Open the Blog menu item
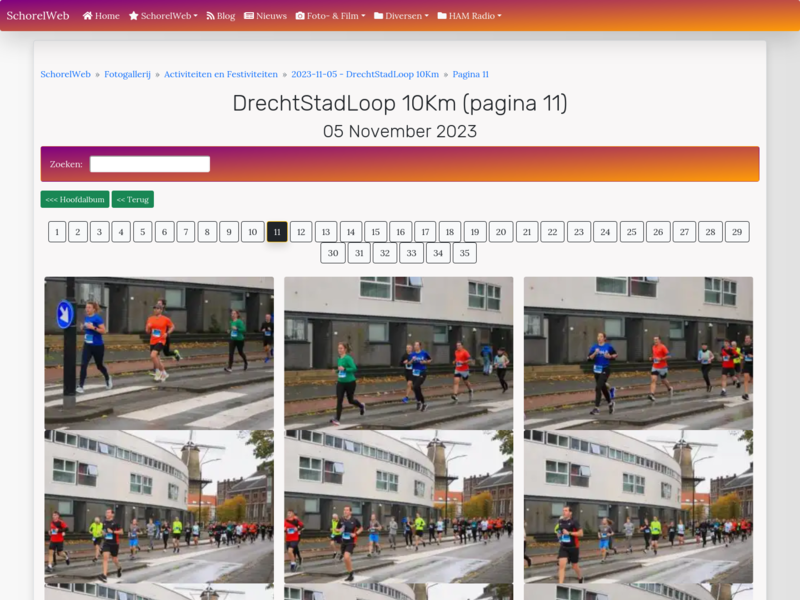This screenshot has height=600, width=800. [x=220, y=16]
